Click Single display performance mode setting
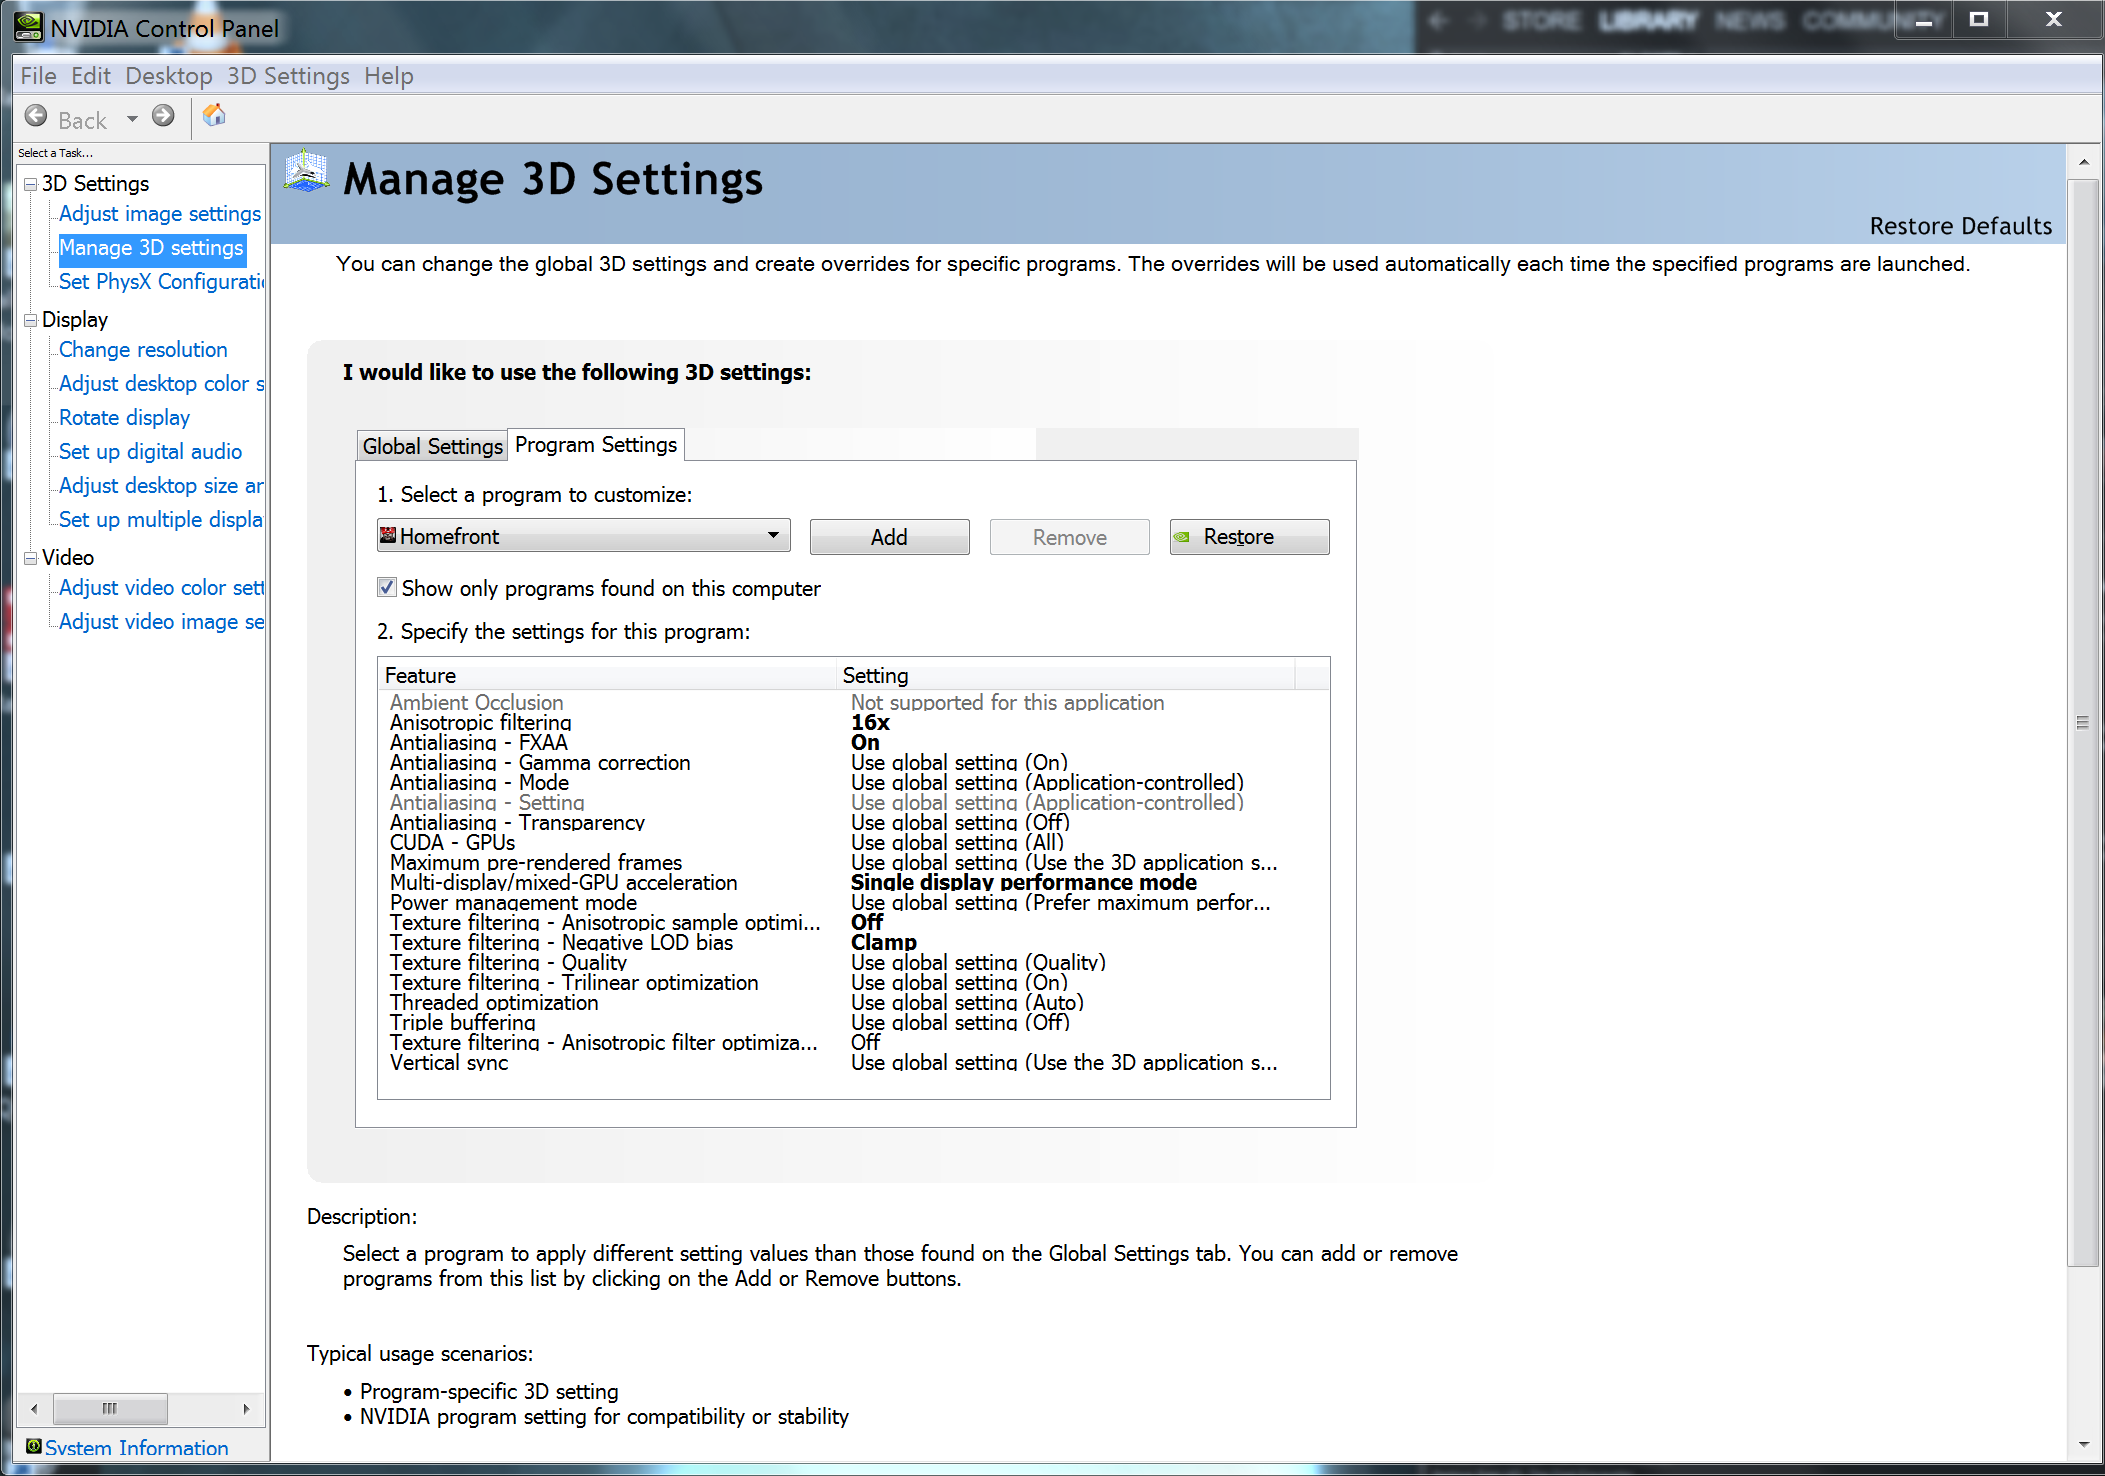2105x1476 pixels. pos(1023,882)
